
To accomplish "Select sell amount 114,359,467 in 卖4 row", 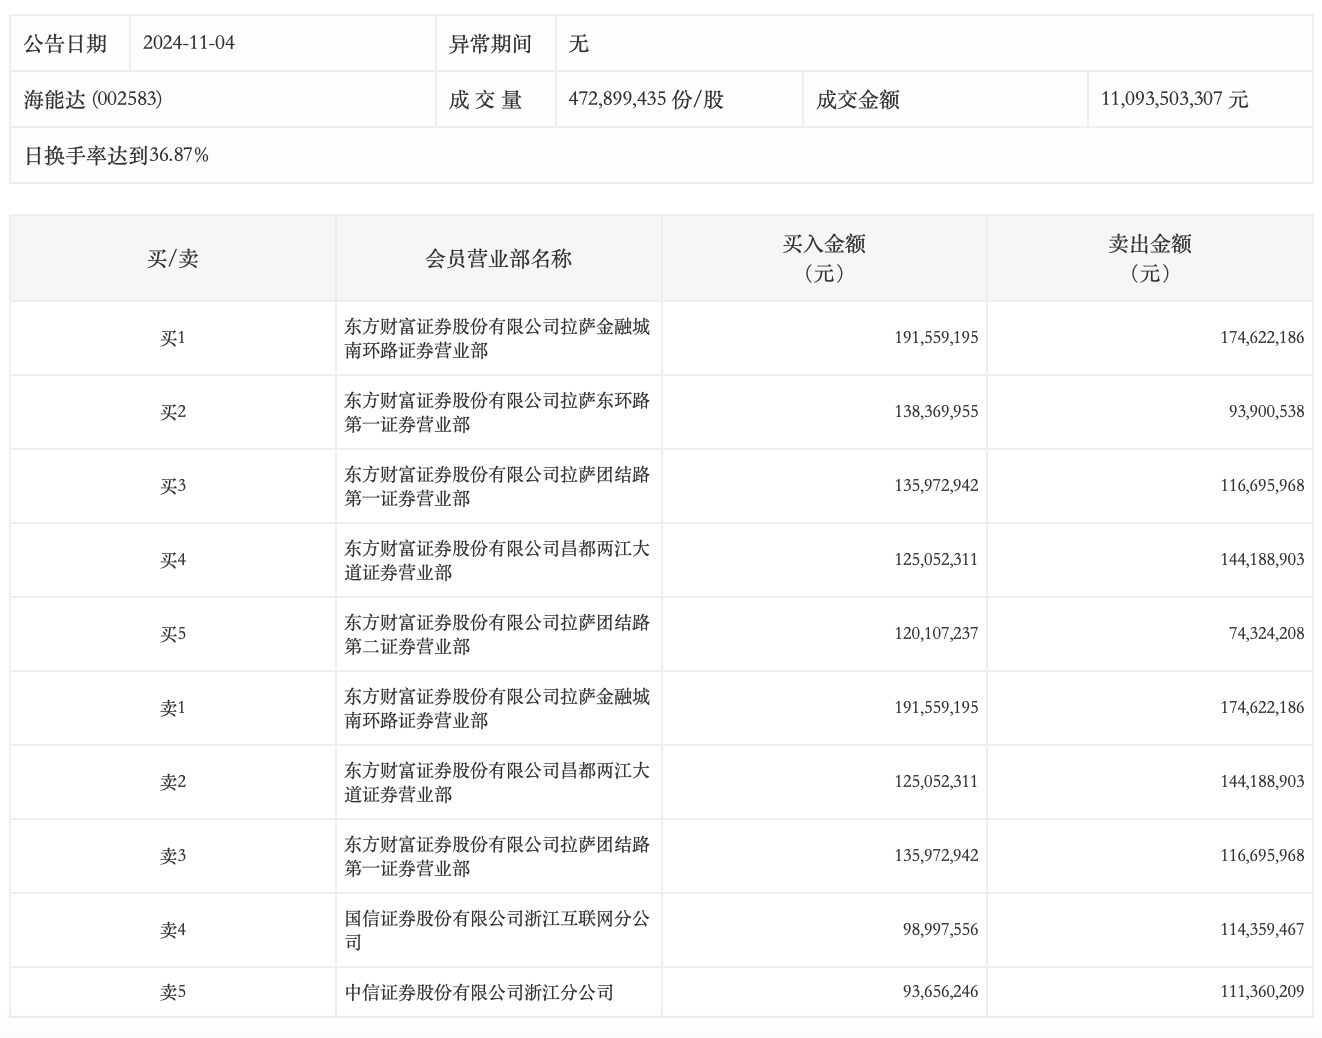I will (x=1262, y=930).
